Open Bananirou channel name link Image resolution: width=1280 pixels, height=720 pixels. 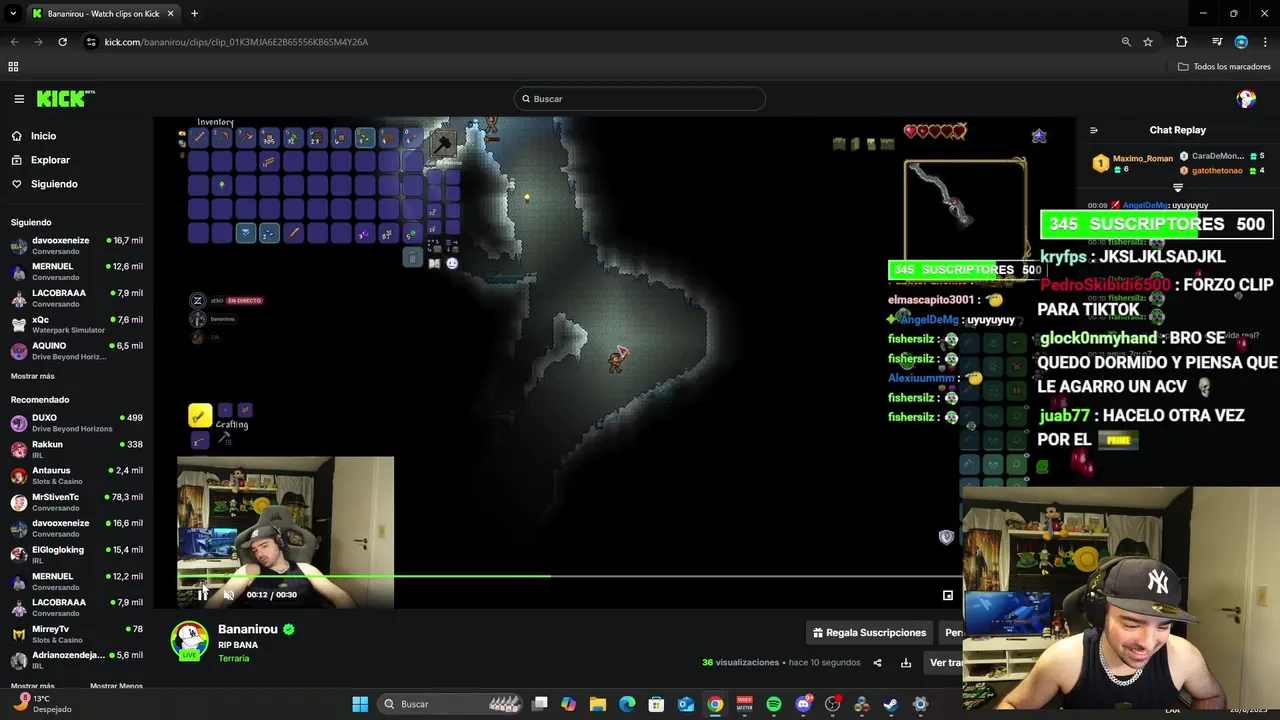pos(247,629)
